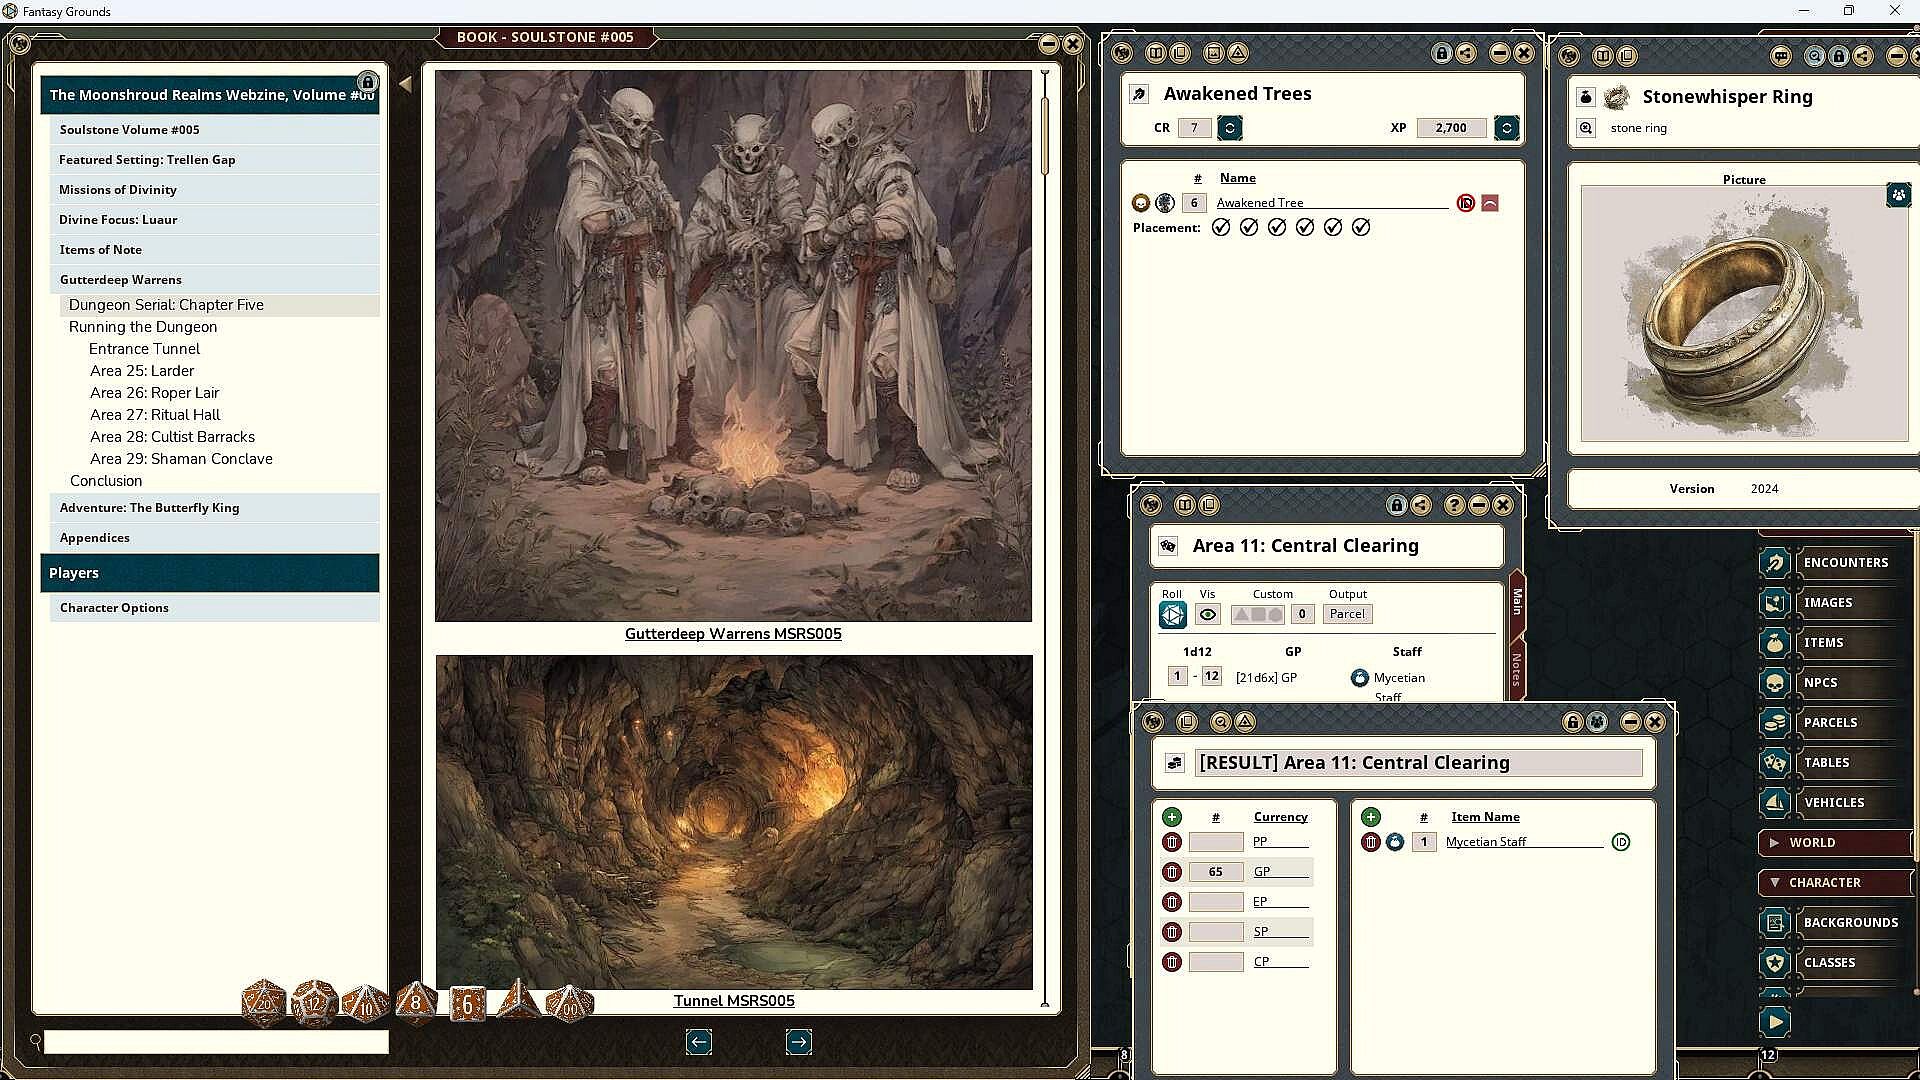Roll the d6 die

467,1004
